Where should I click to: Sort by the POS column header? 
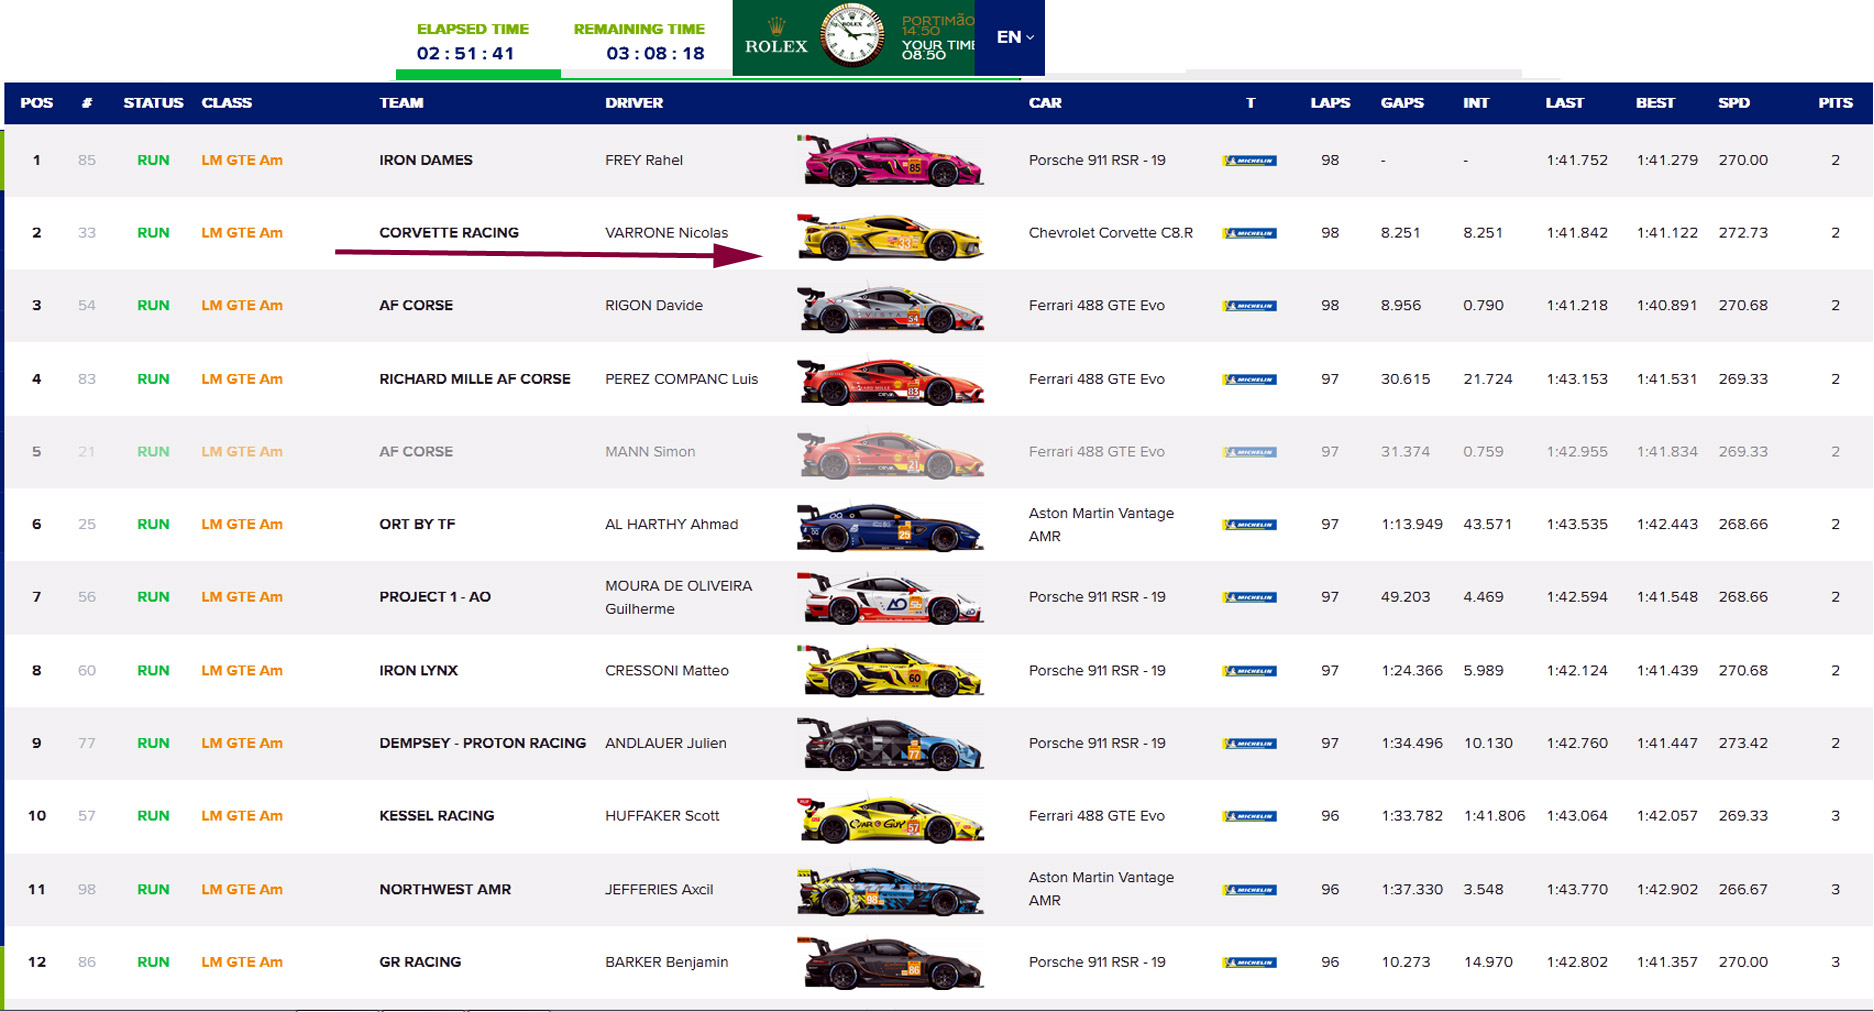tap(37, 103)
